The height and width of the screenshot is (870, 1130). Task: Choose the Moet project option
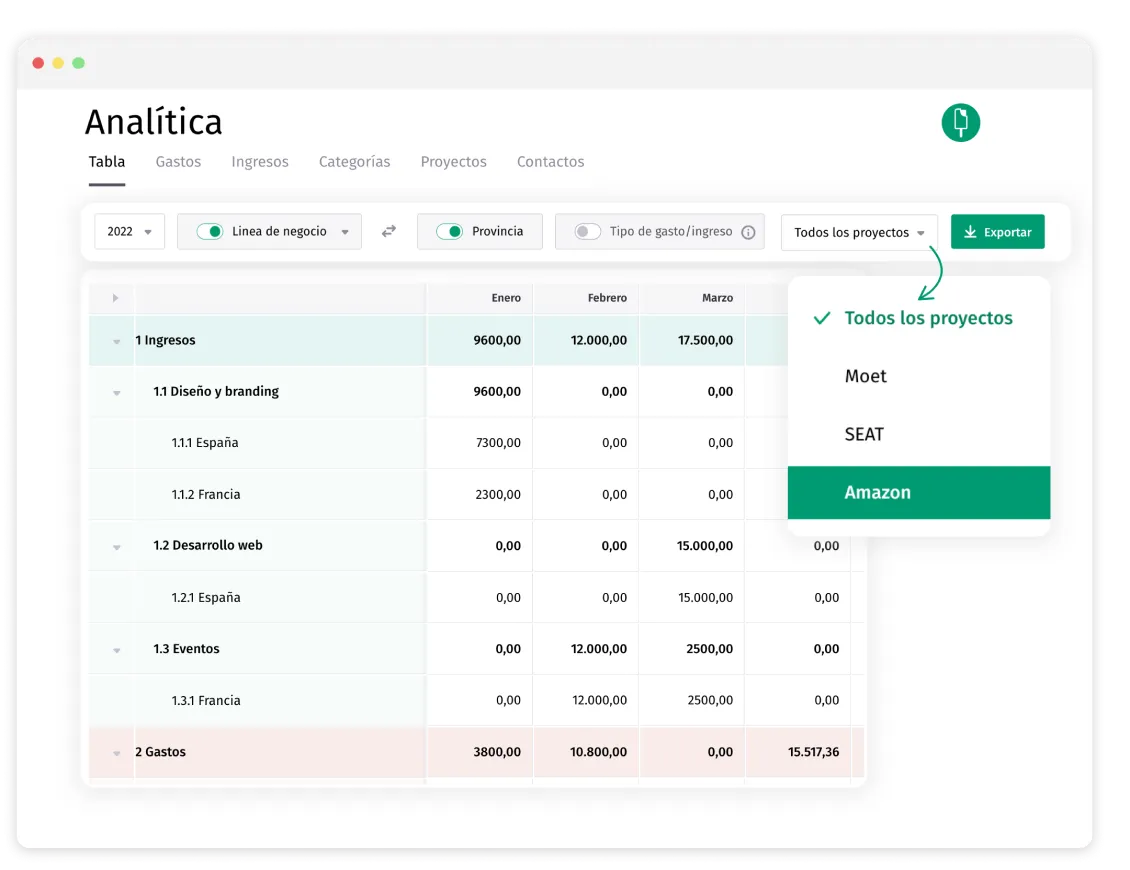click(866, 376)
